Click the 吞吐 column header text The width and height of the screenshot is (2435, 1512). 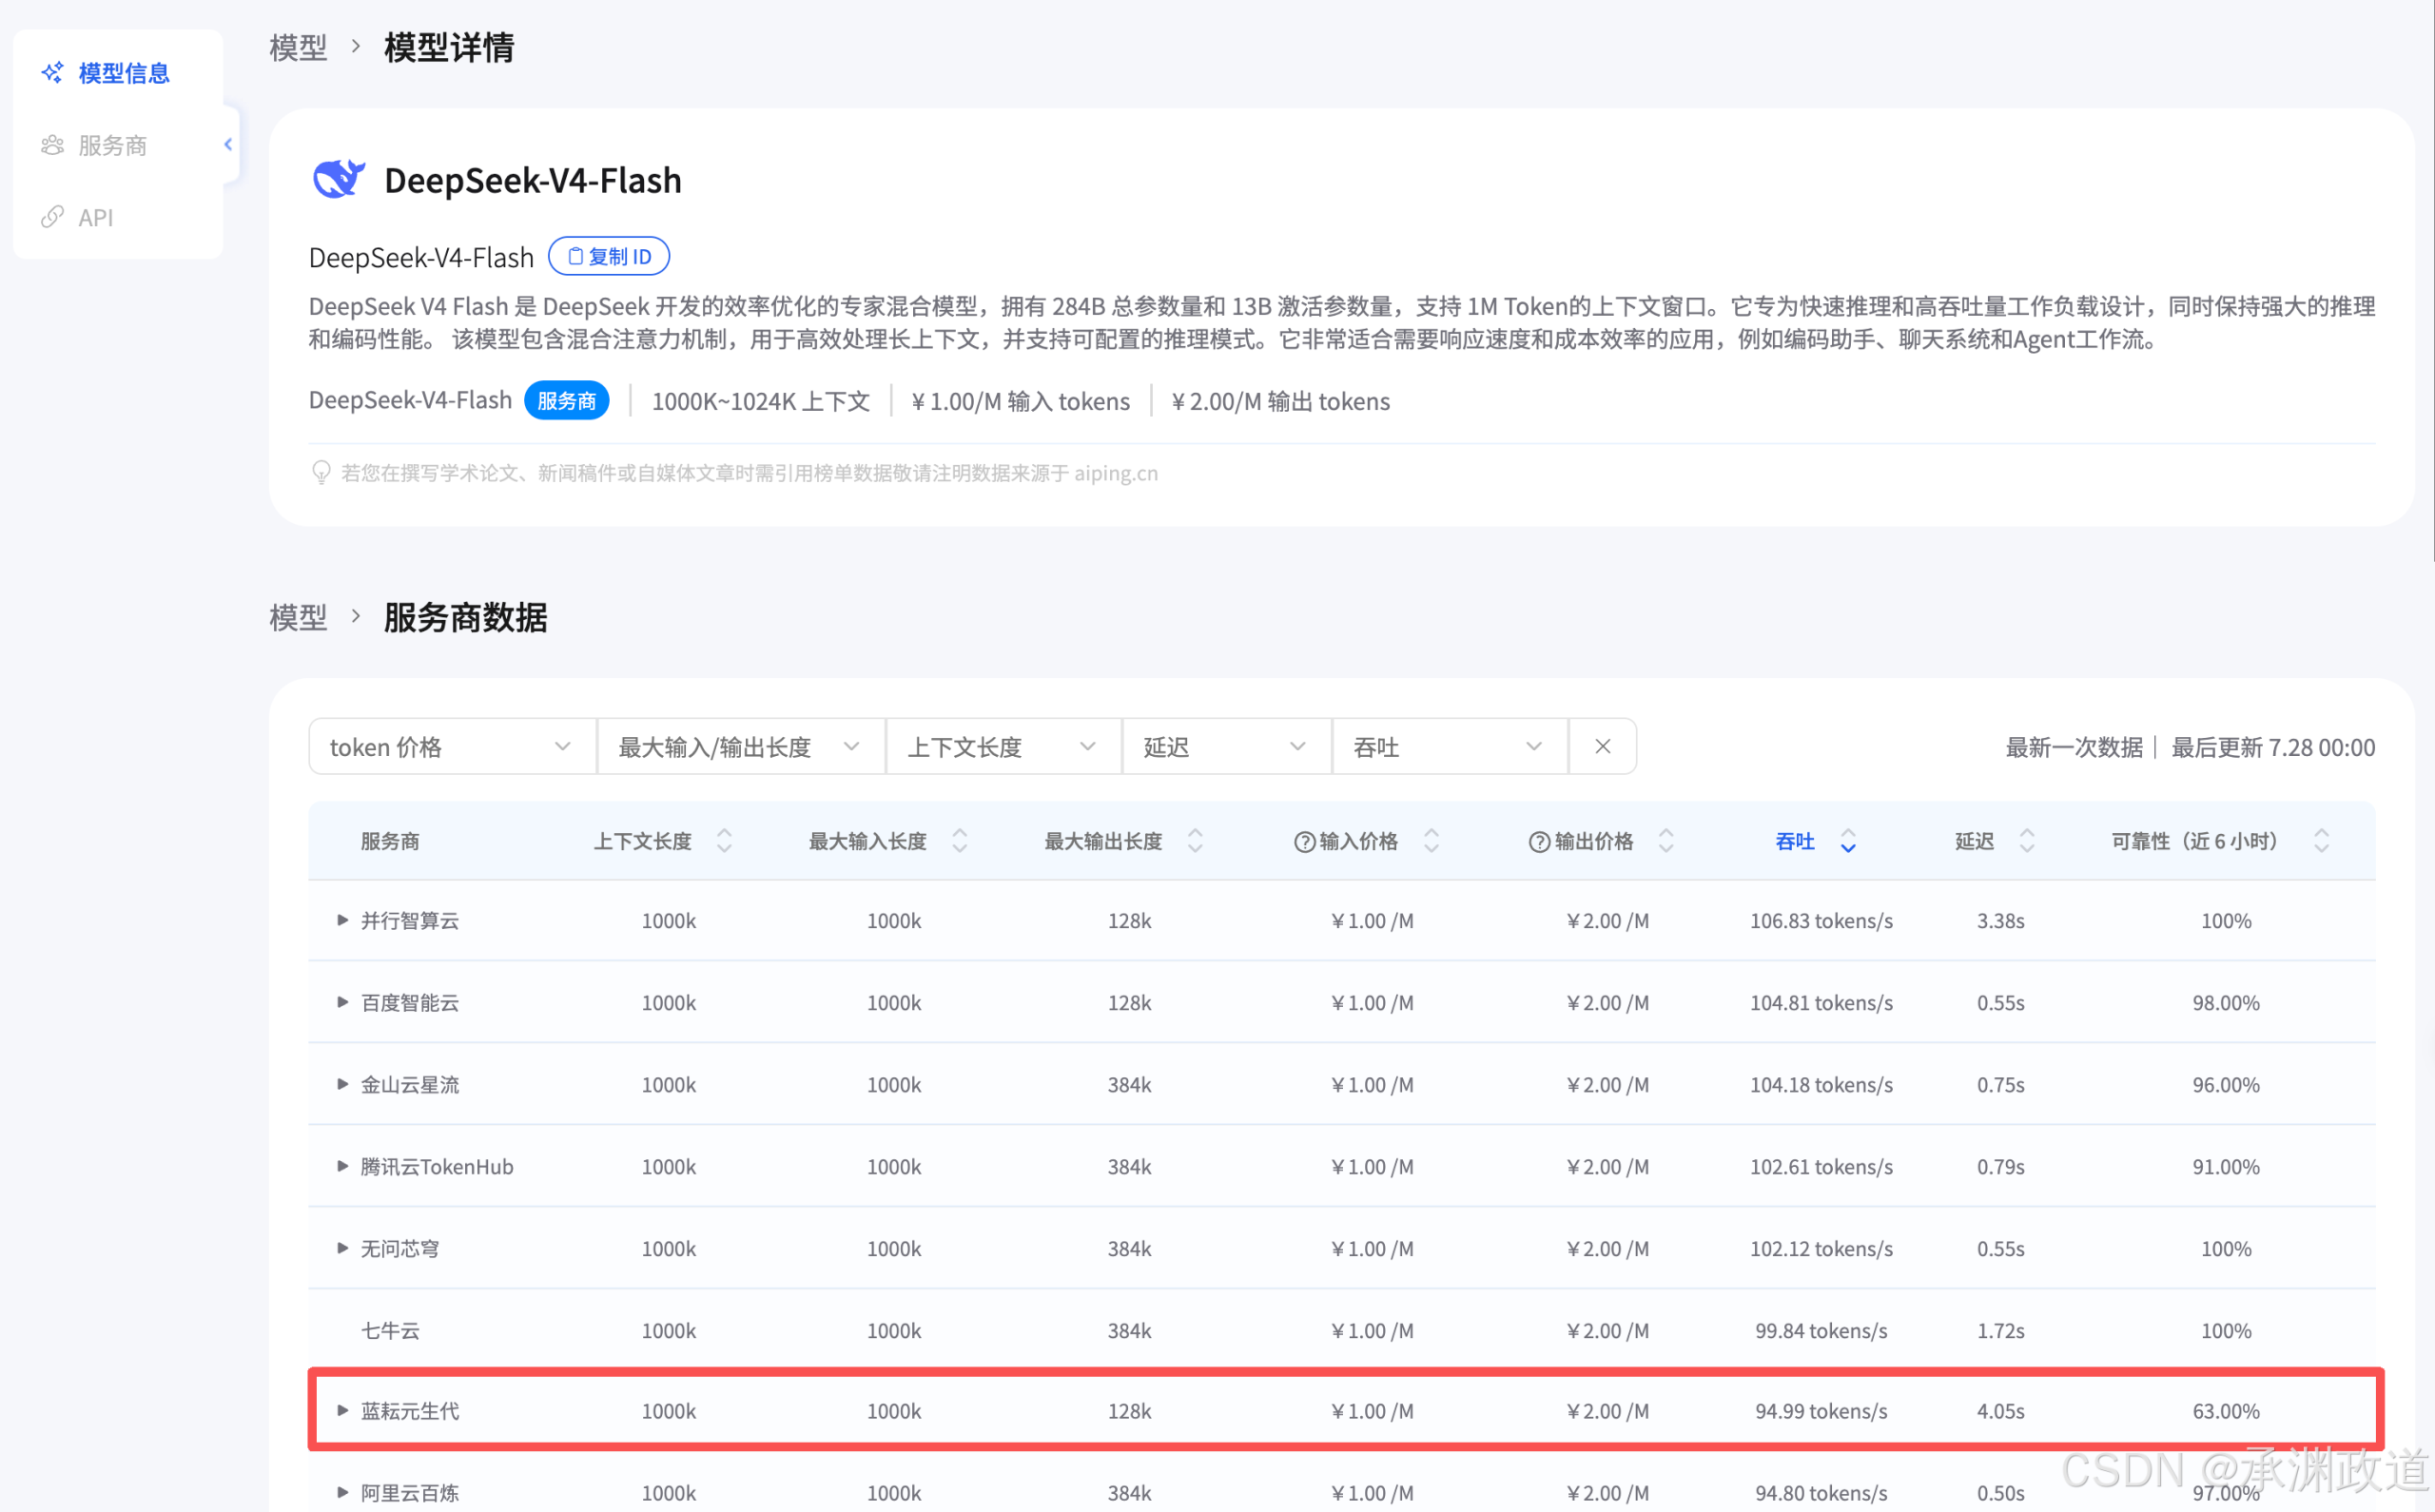1795,841
